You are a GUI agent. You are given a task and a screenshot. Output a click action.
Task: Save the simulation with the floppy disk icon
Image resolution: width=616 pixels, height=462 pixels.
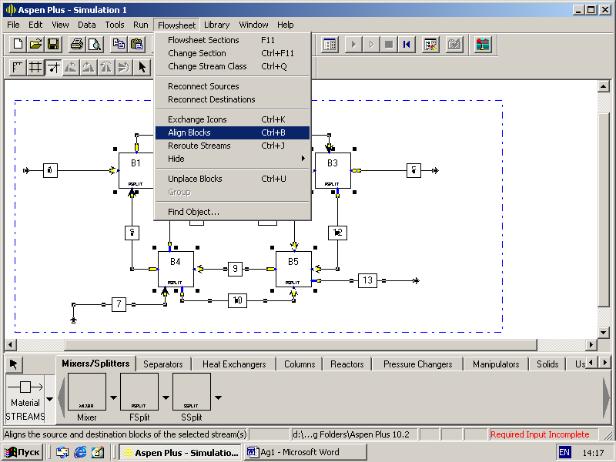click(52, 44)
